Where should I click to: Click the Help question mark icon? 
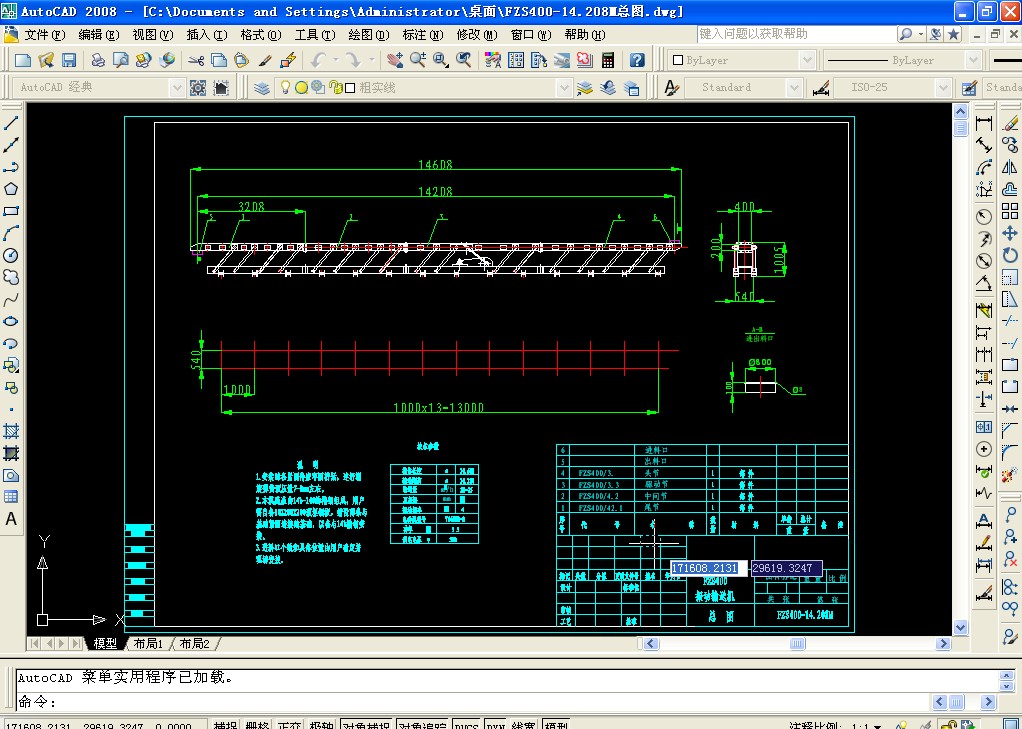click(x=637, y=60)
